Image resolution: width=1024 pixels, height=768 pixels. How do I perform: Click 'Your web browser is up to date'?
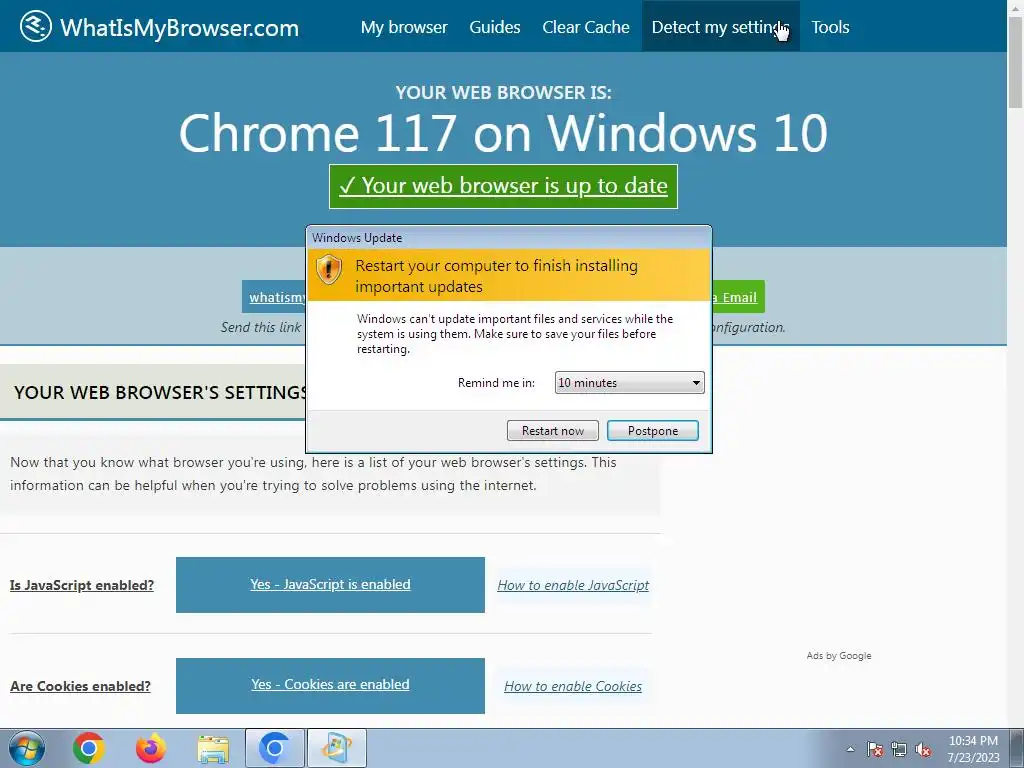(504, 186)
